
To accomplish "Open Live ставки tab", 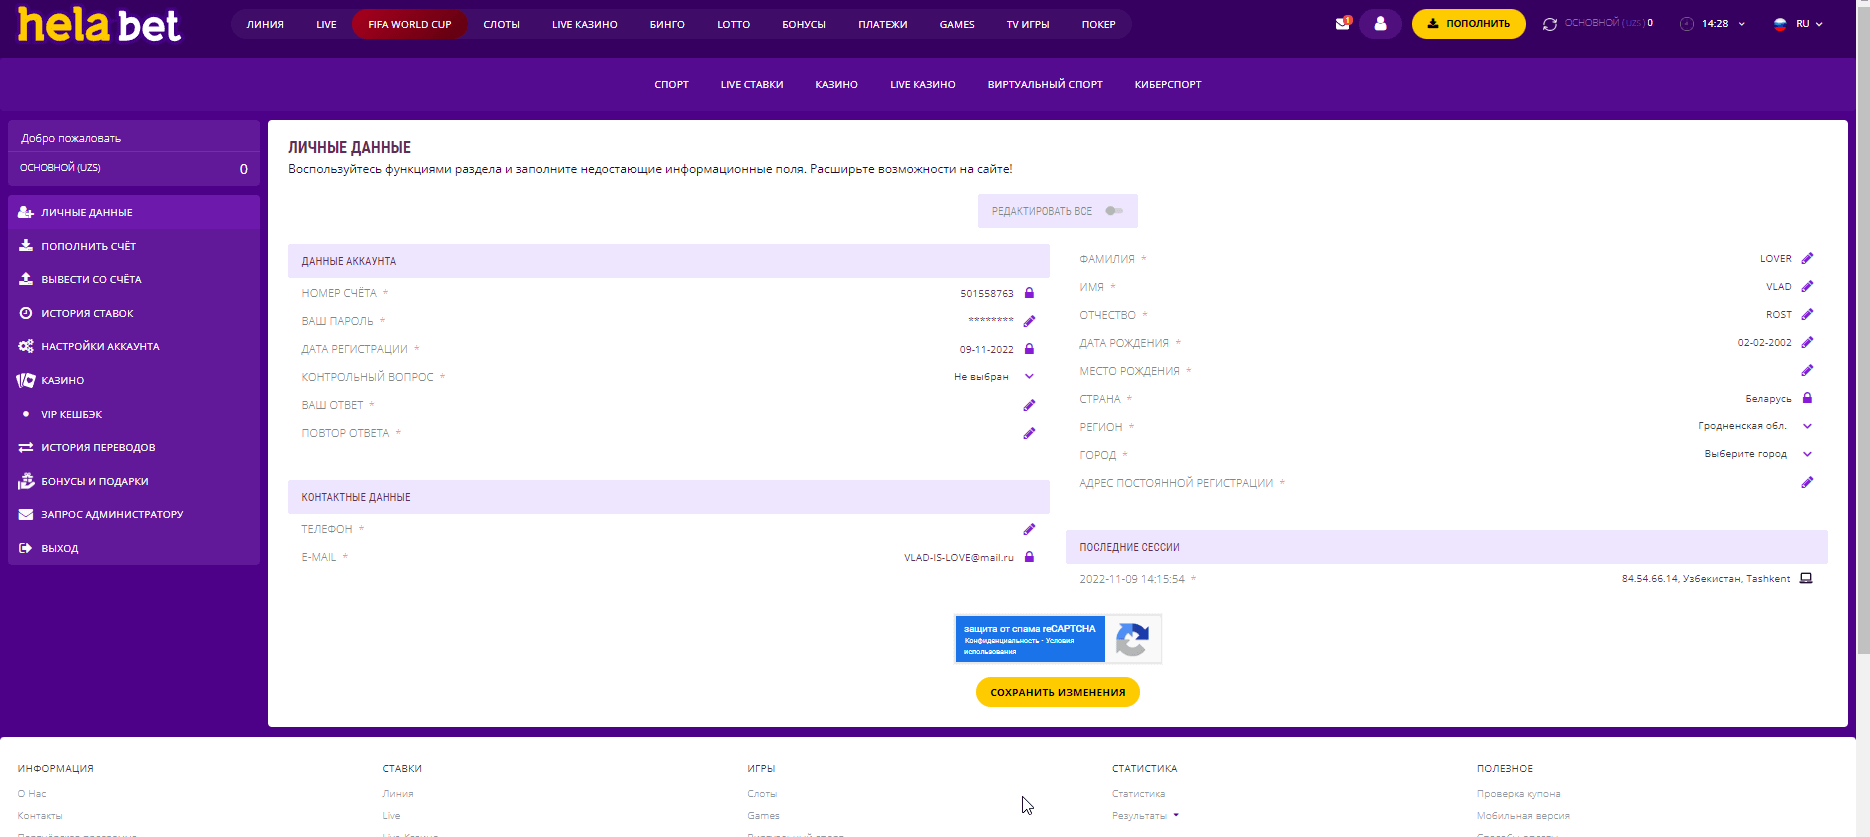I will click(752, 85).
